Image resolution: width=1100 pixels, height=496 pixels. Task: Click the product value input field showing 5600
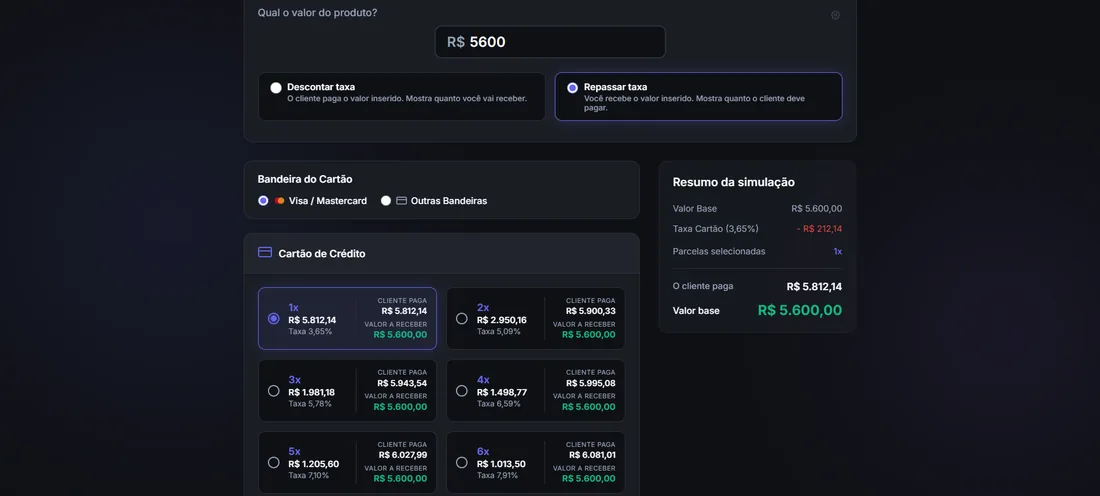click(x=550, y=42)
